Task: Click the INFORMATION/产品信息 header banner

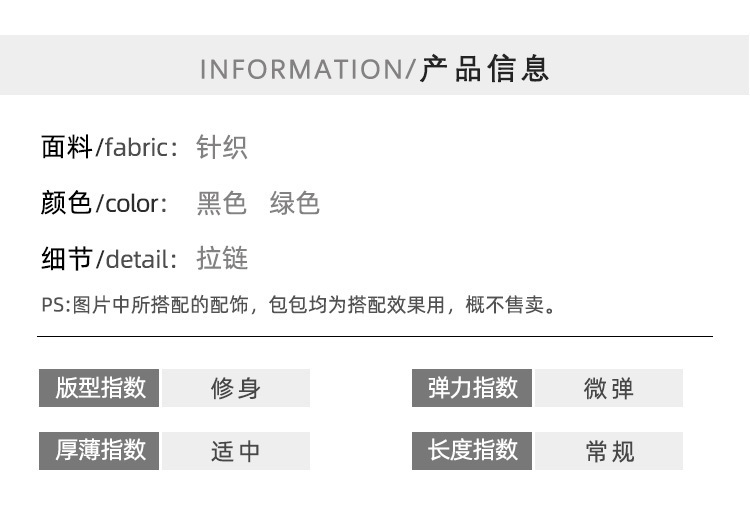Action: point(375,65)
